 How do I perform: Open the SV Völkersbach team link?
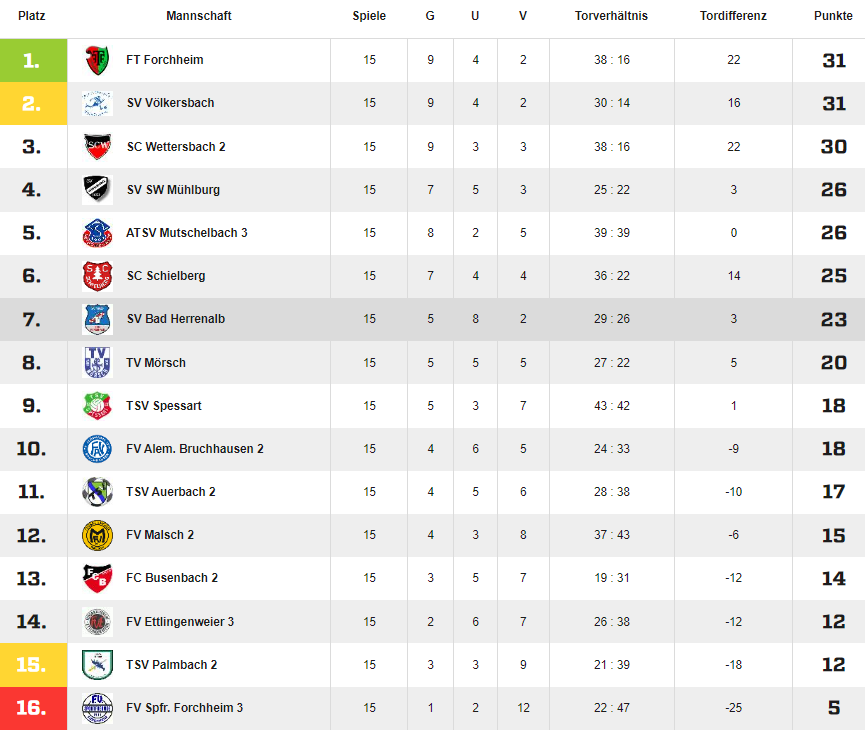click(x=170, y=103)
